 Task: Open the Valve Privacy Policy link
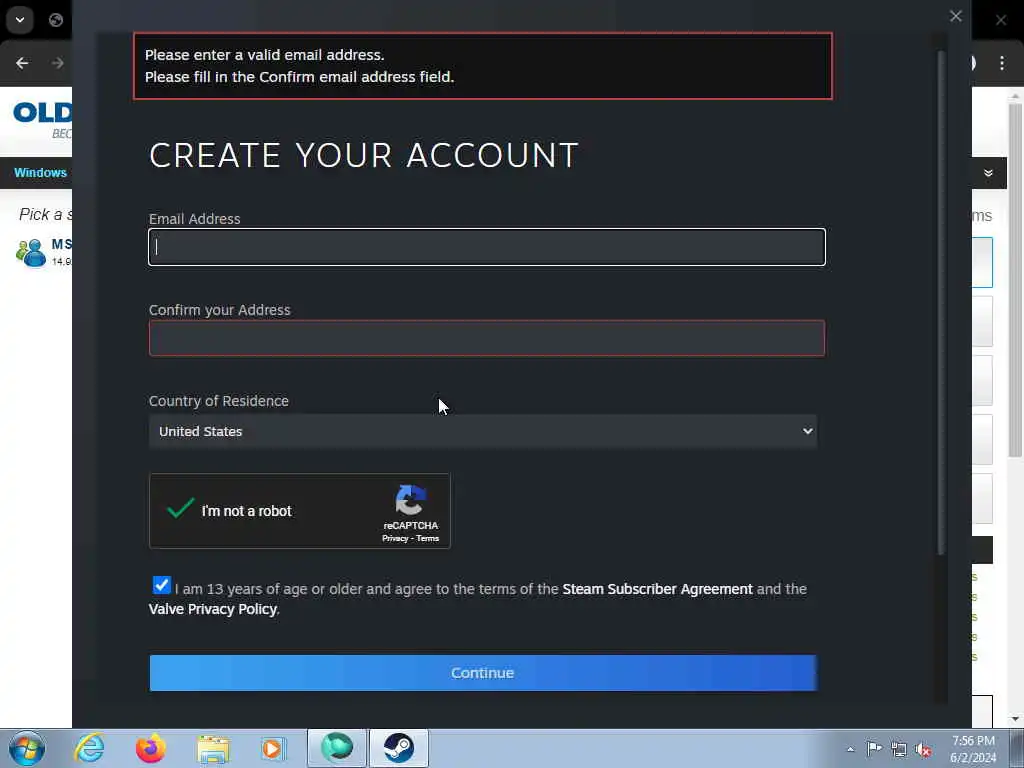212,609
